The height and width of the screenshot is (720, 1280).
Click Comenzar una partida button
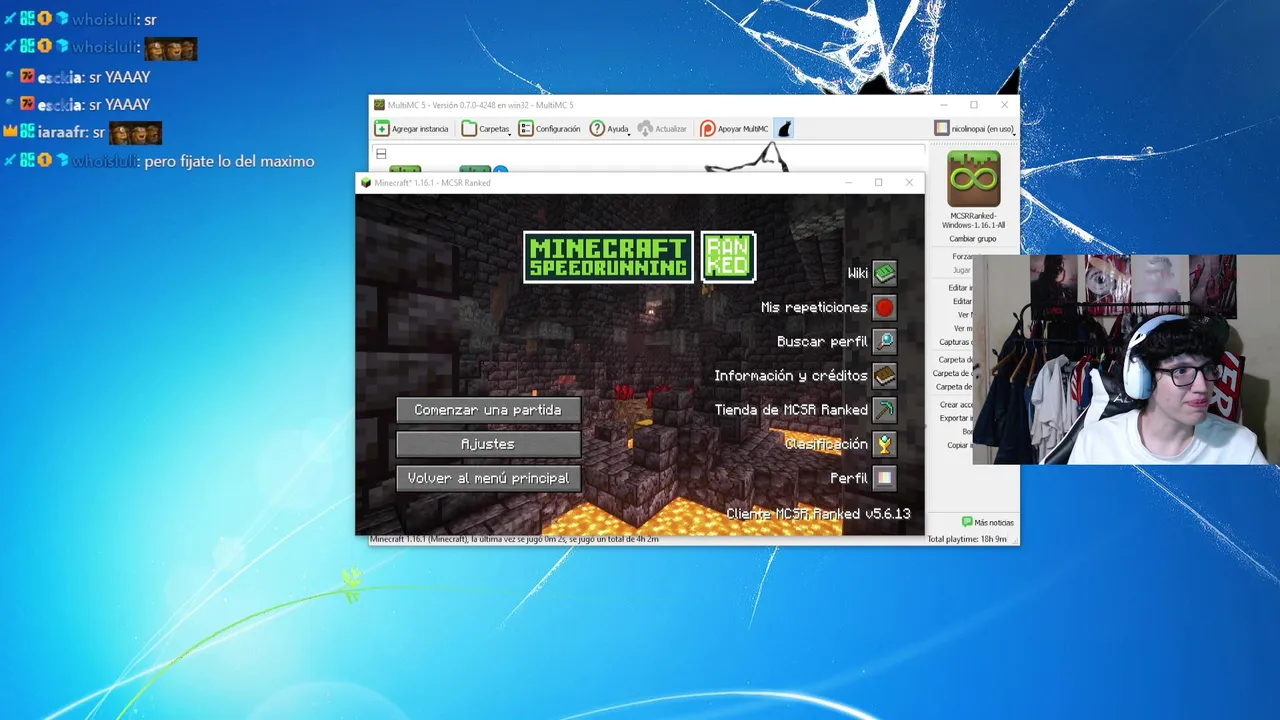point(488,410)
